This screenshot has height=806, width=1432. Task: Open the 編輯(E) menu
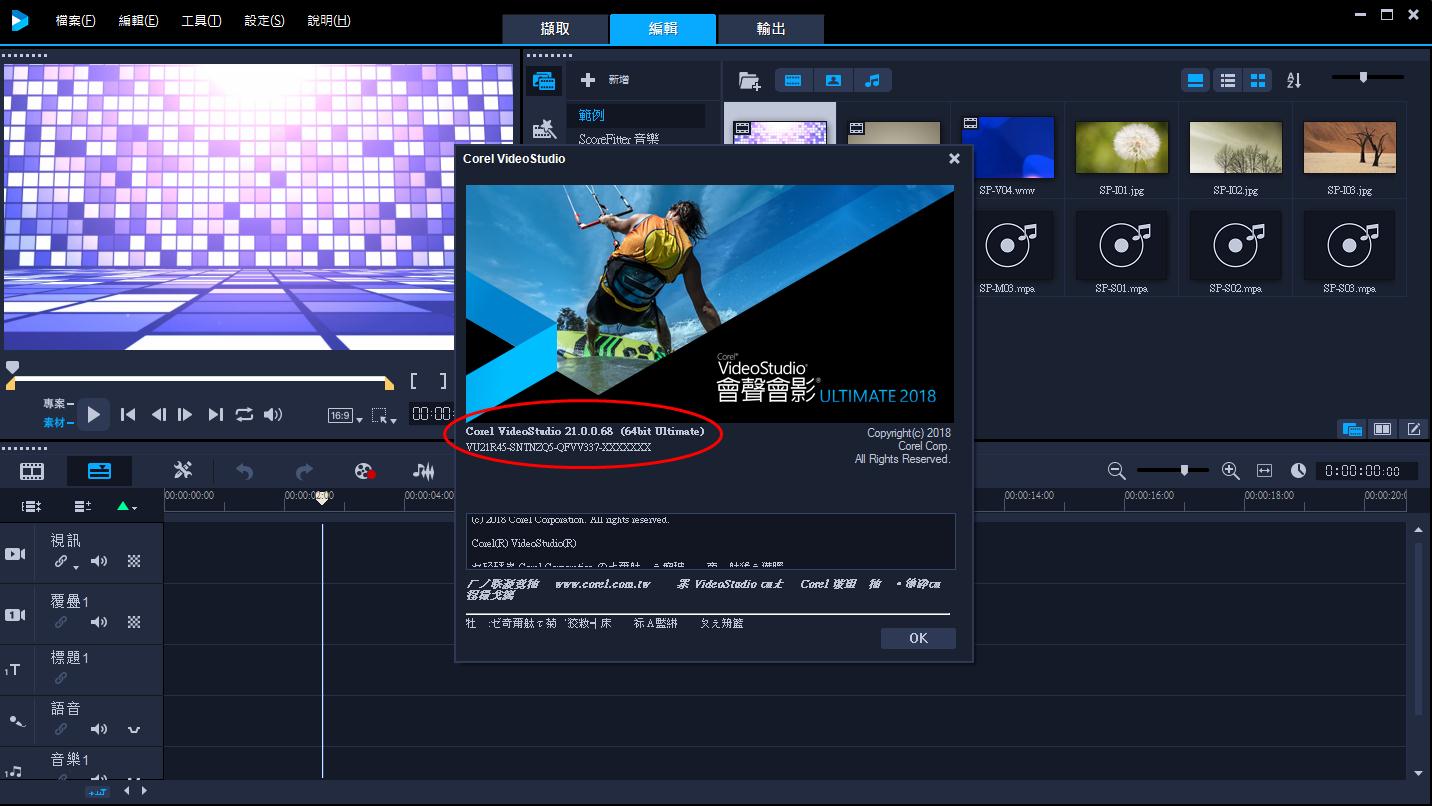tap(138, 20)
